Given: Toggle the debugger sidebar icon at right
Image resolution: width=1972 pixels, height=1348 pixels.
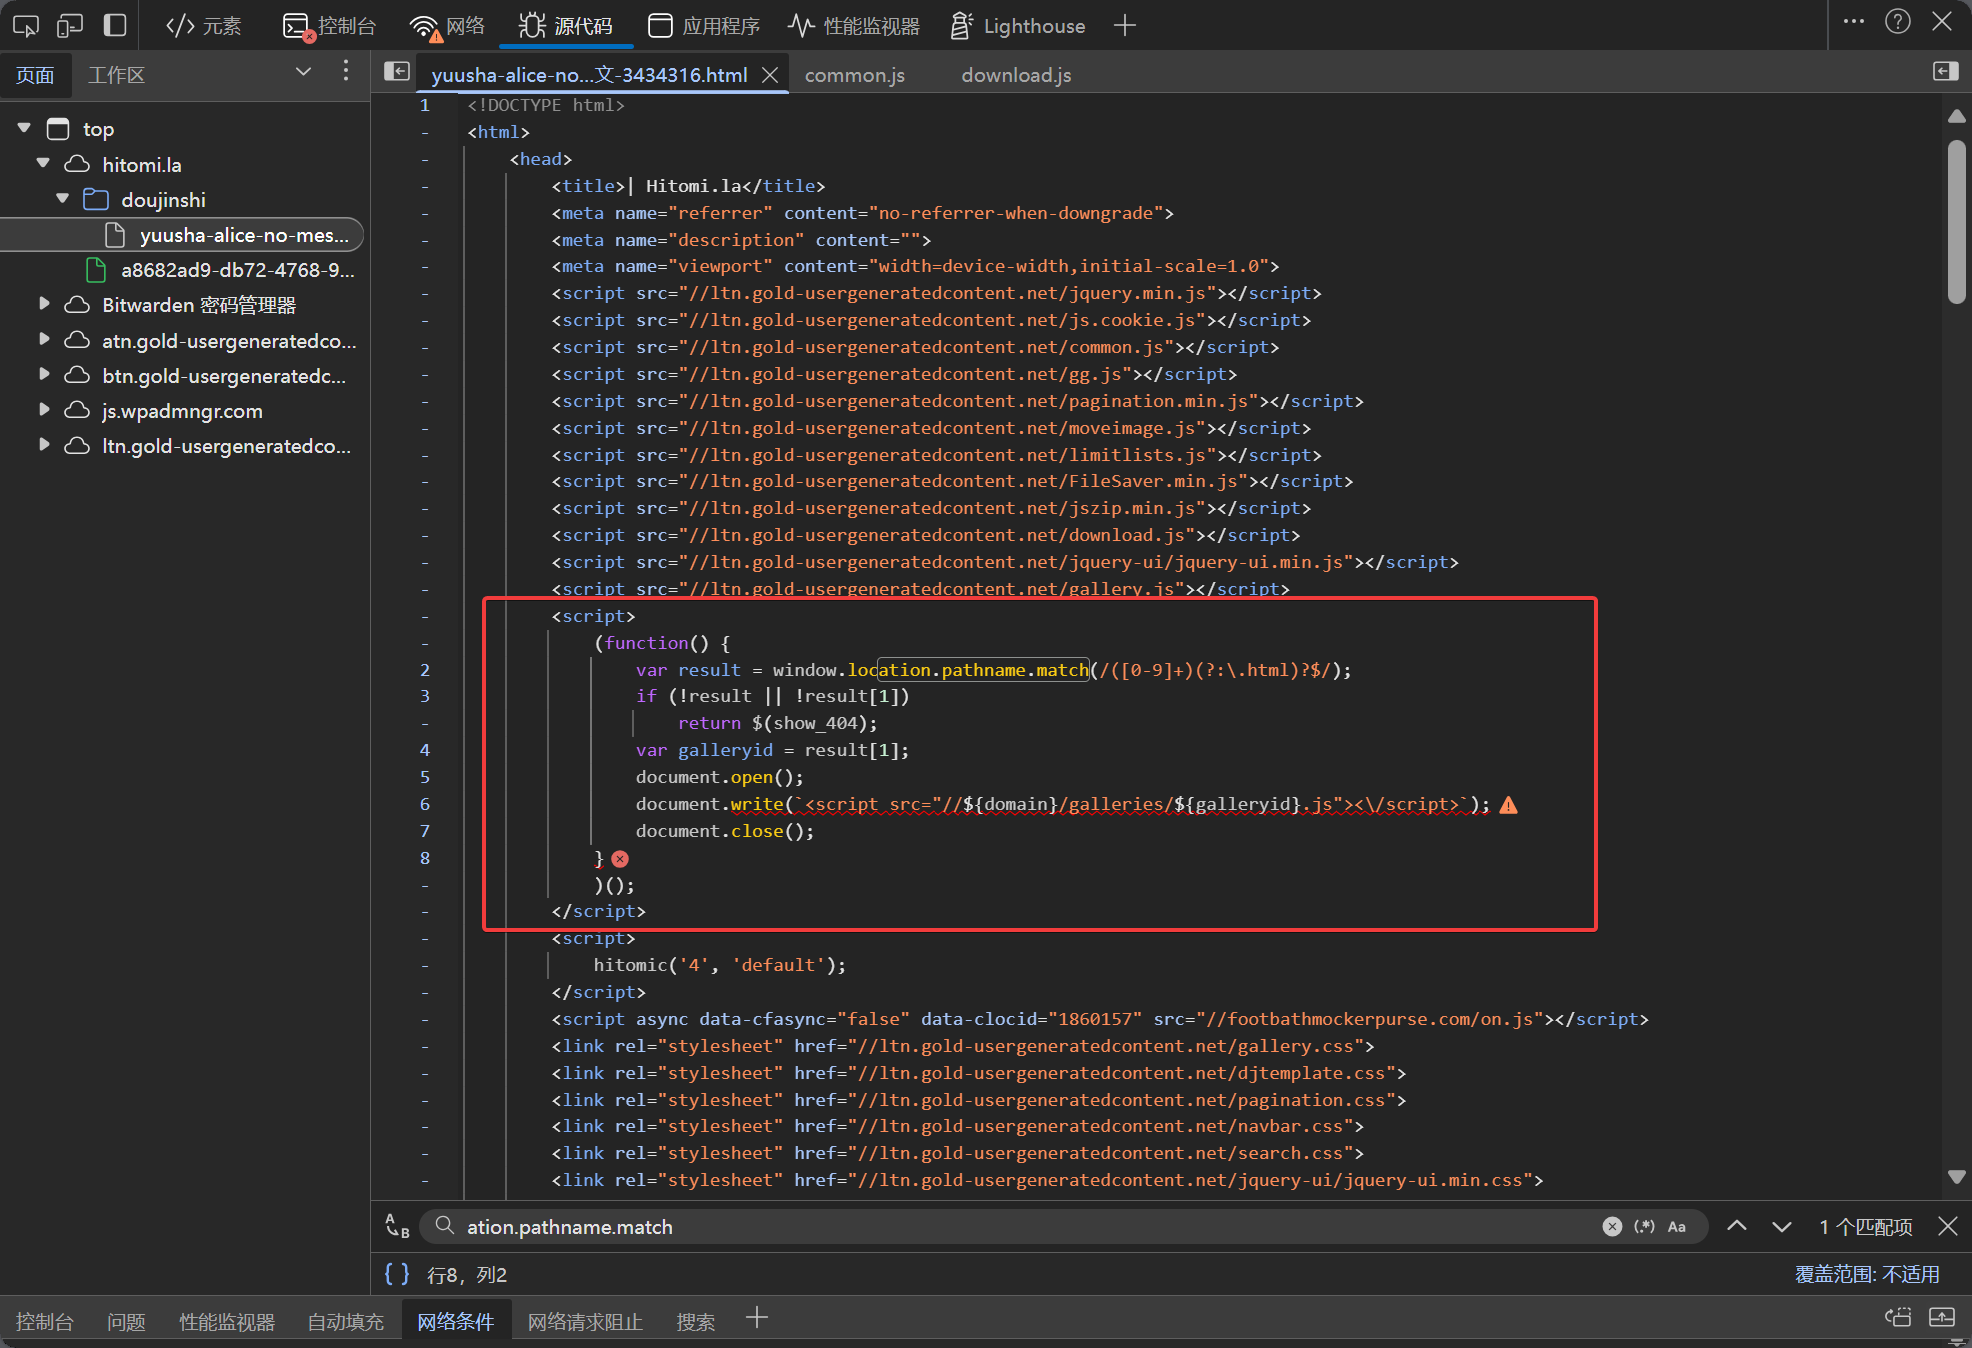Looking at the screenshot, I should pyautogui.click(x=1946, y=71).
